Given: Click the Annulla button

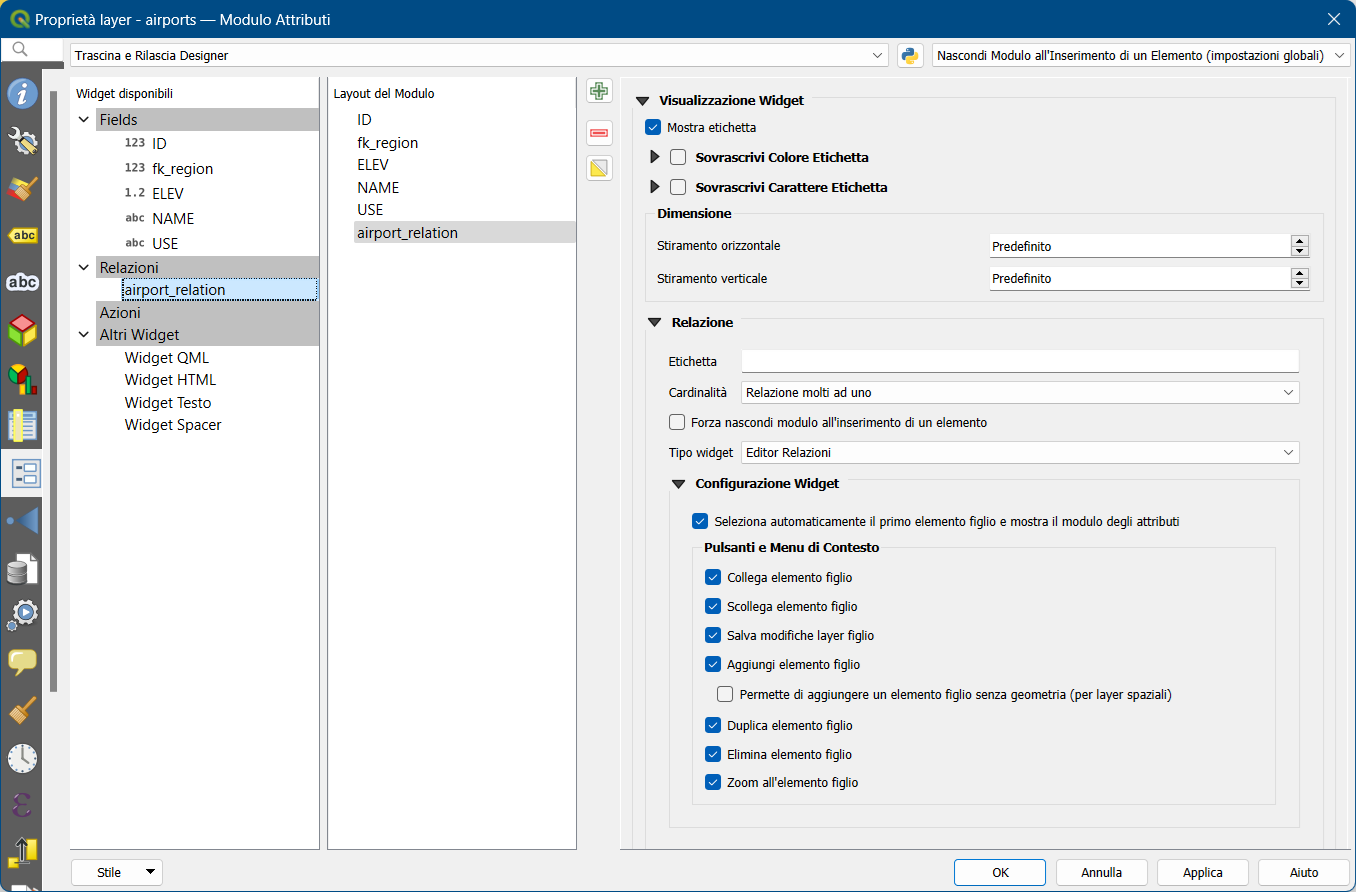Looking at the screenshot, I should (x=1102, y=872).
